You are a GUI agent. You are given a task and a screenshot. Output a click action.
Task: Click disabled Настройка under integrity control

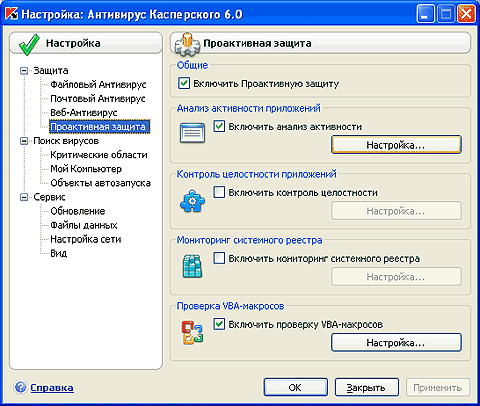(x=396, y=211)
